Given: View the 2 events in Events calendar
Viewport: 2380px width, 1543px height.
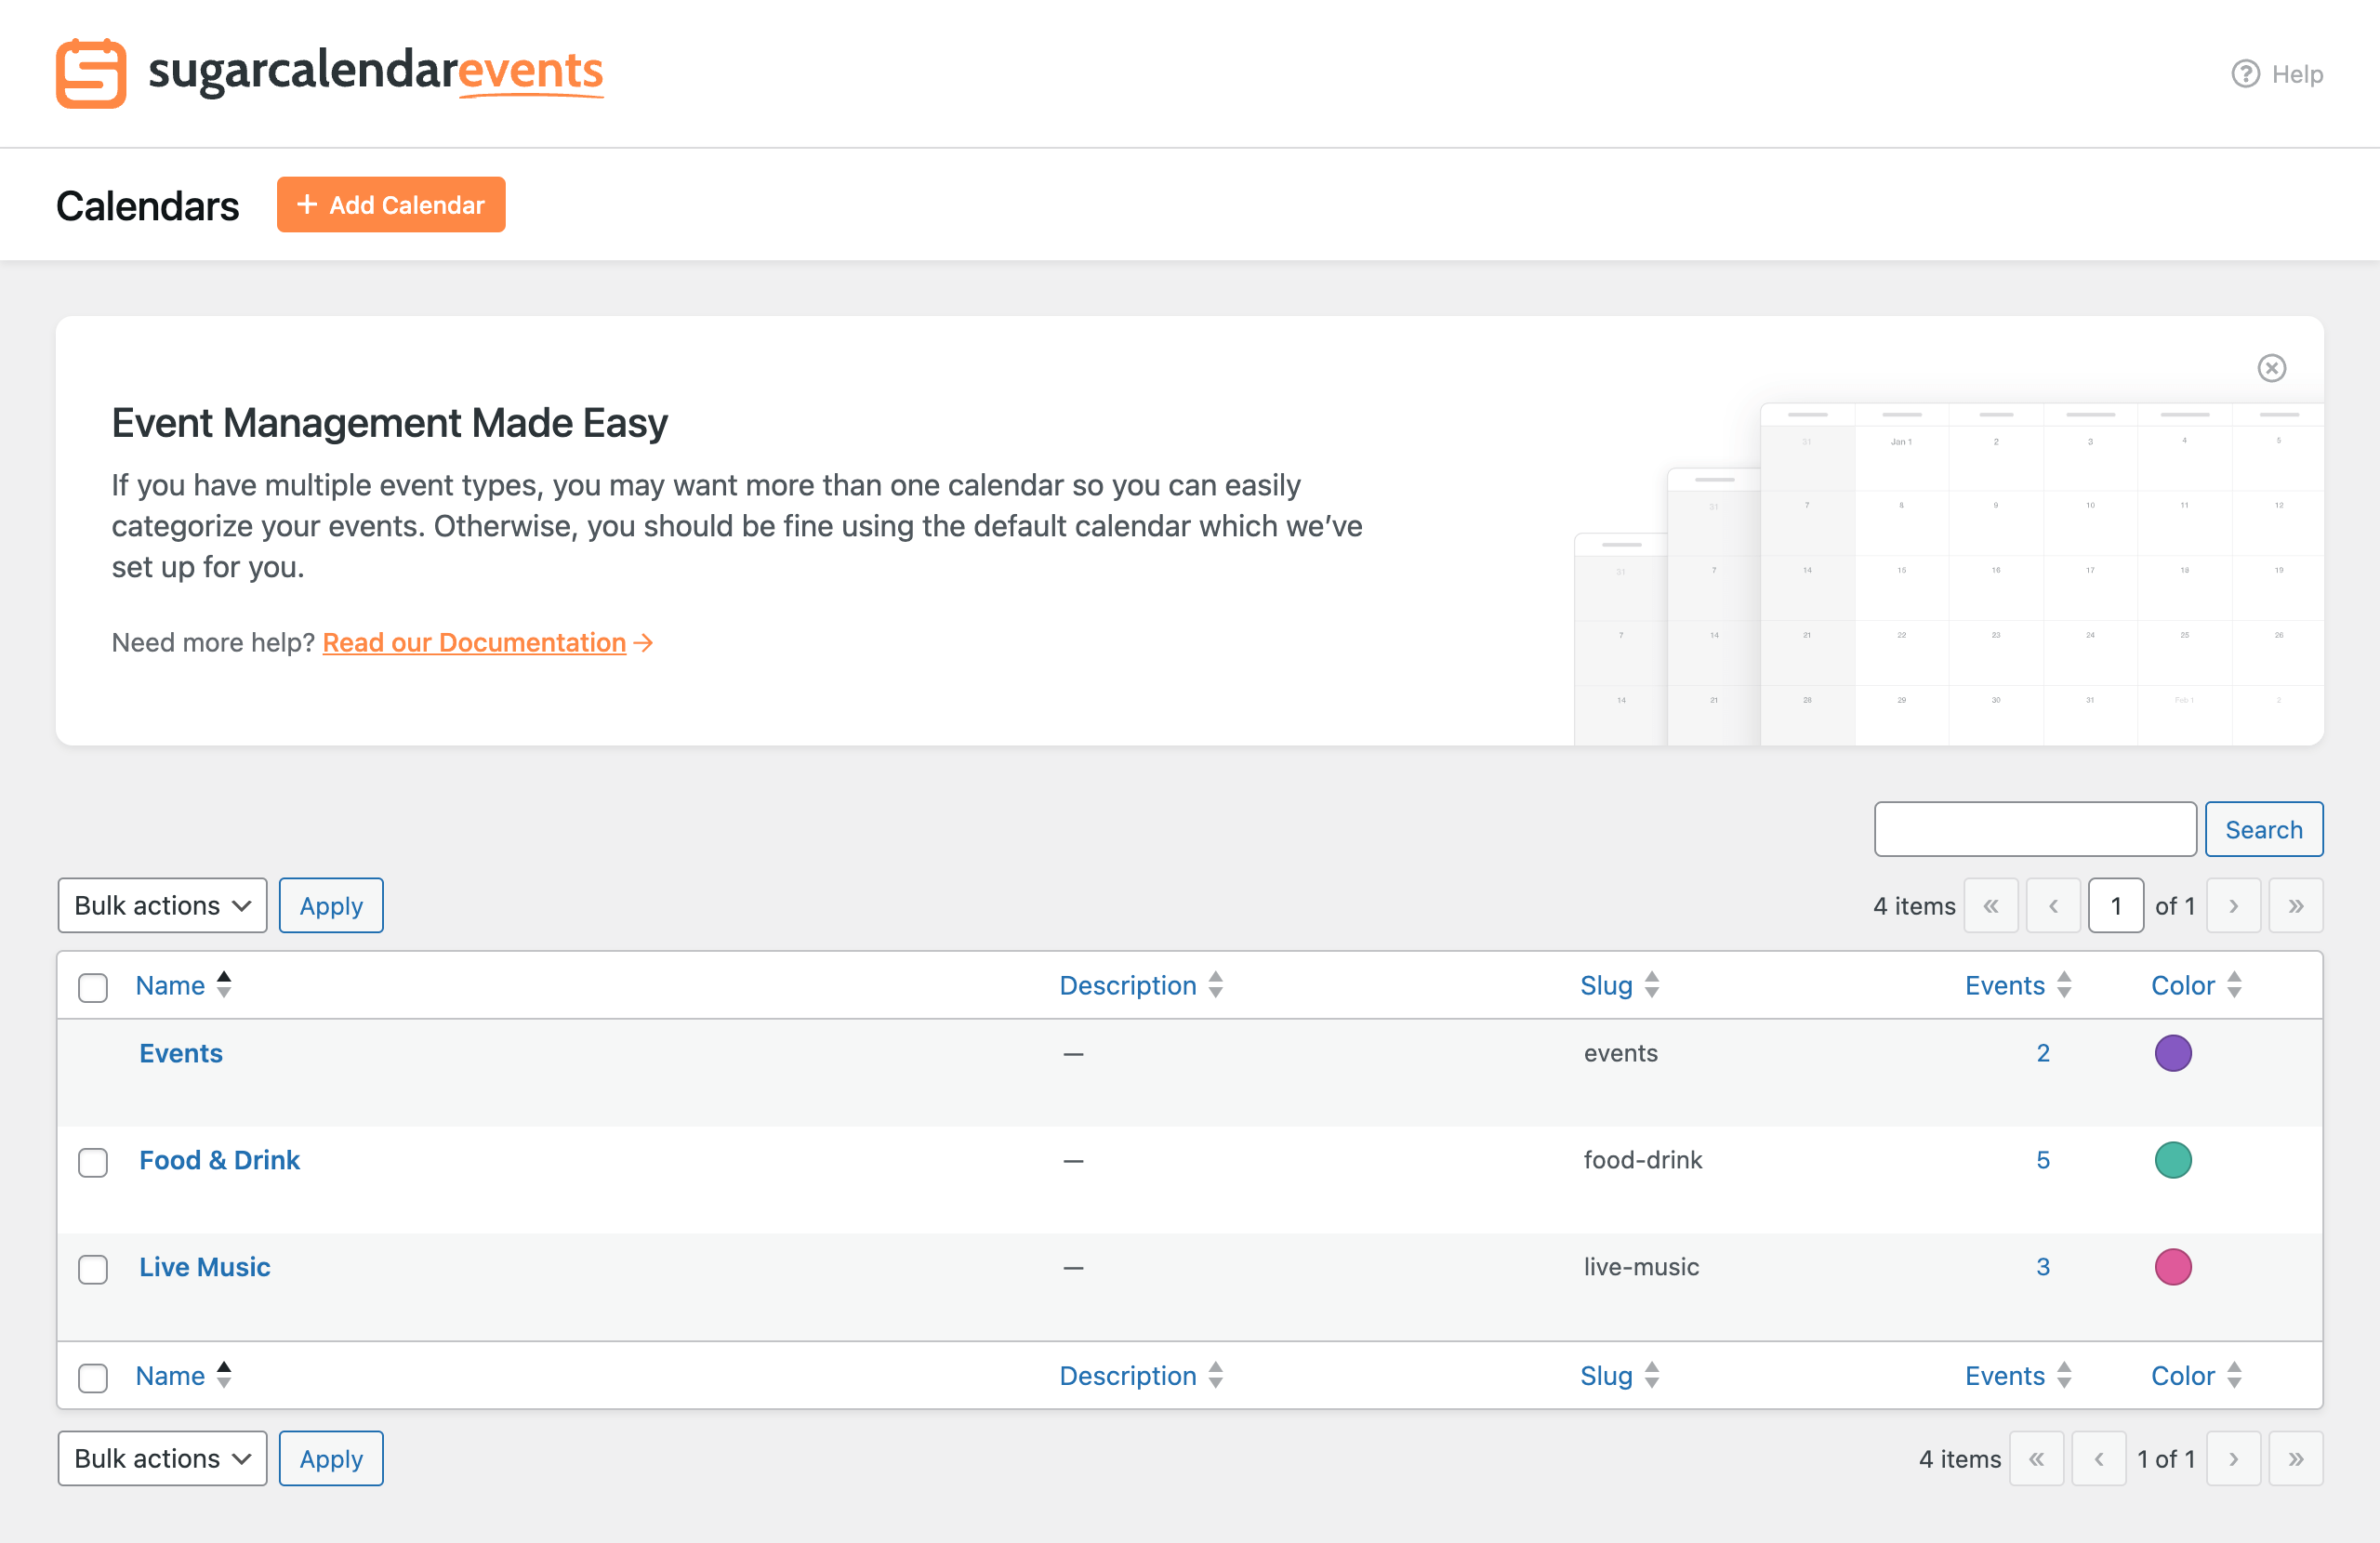Looking at the screenshot, I should (x=2042, y=1053).
